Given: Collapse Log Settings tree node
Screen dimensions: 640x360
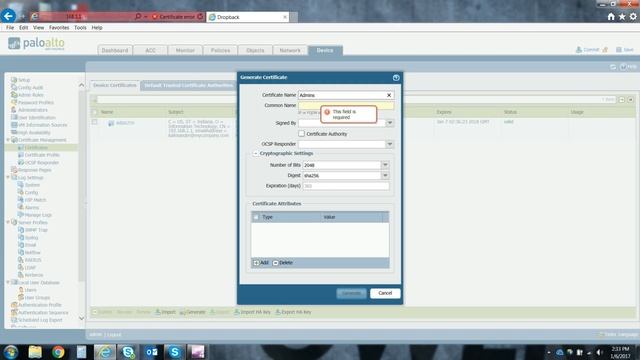Looking at the screenshot, I should coord(8,178).
